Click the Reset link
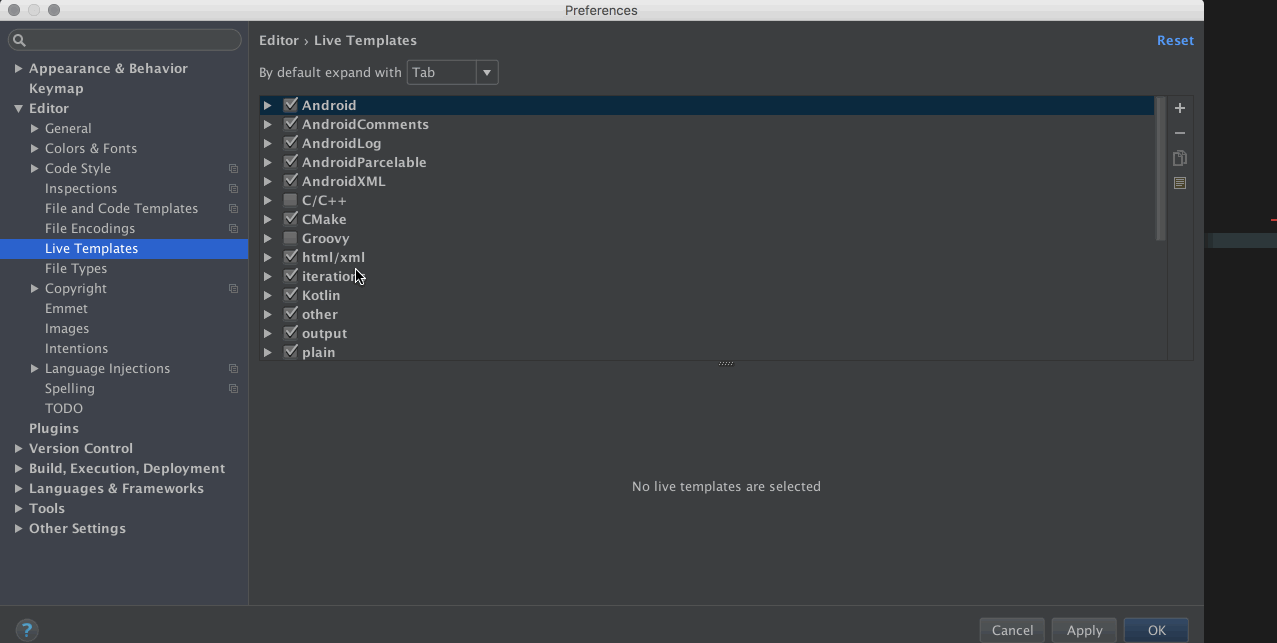 click(1175, 40)
